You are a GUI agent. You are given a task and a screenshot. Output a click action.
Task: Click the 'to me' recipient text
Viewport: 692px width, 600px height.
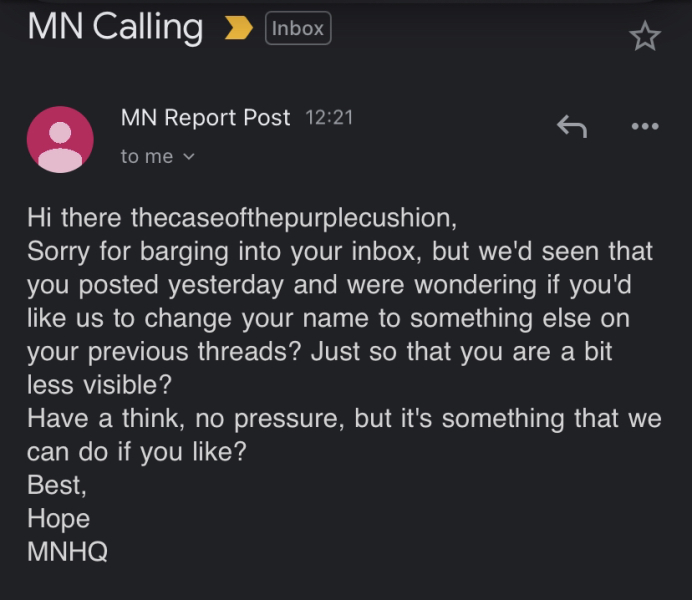(x=146, y=157)
